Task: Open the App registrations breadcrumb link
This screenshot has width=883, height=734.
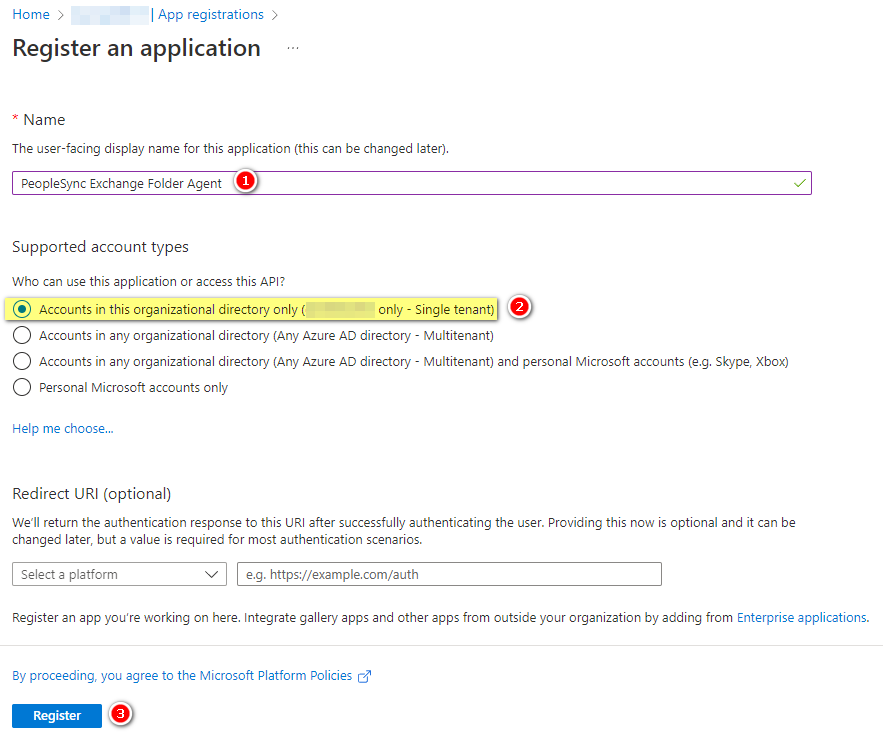Action: pos(211,15)
